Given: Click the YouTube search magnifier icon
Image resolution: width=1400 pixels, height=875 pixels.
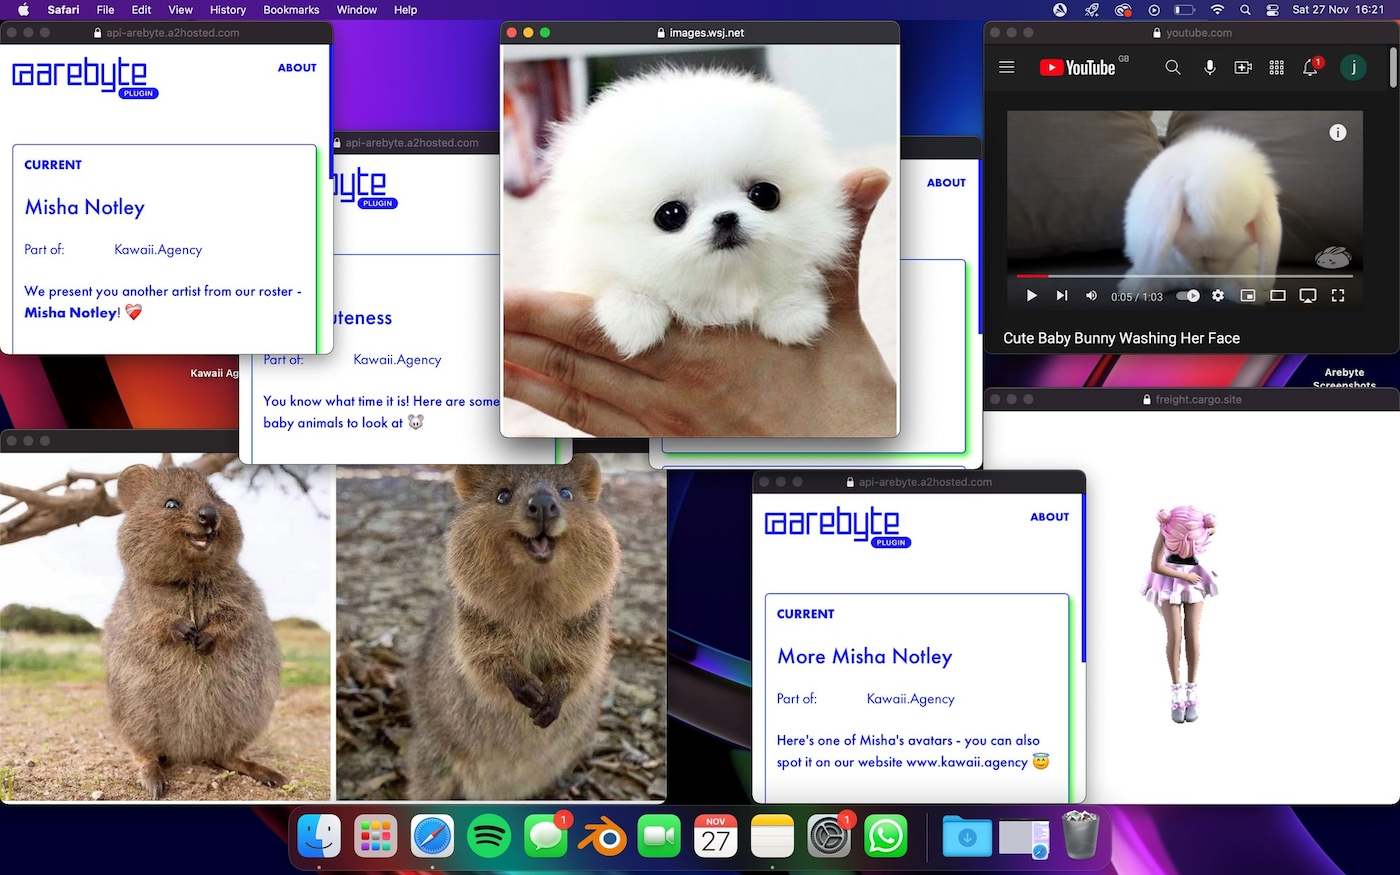Looking at the screenshot, I should [x=1173, y=67].
